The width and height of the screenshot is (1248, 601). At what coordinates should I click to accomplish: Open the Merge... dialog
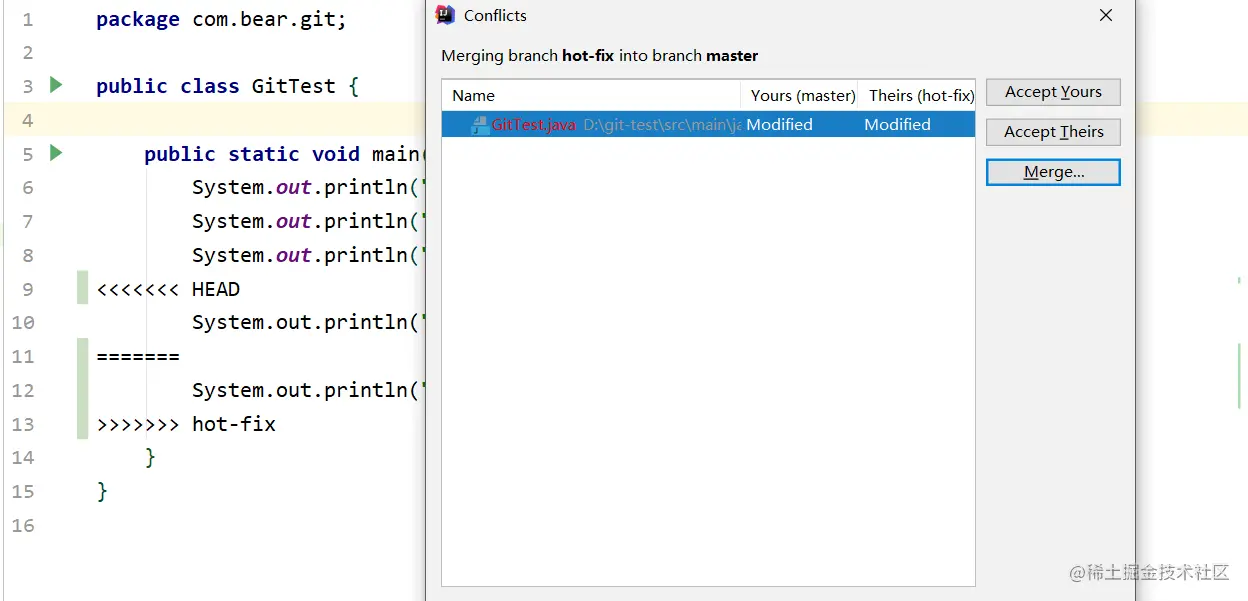pos(1053,172)
